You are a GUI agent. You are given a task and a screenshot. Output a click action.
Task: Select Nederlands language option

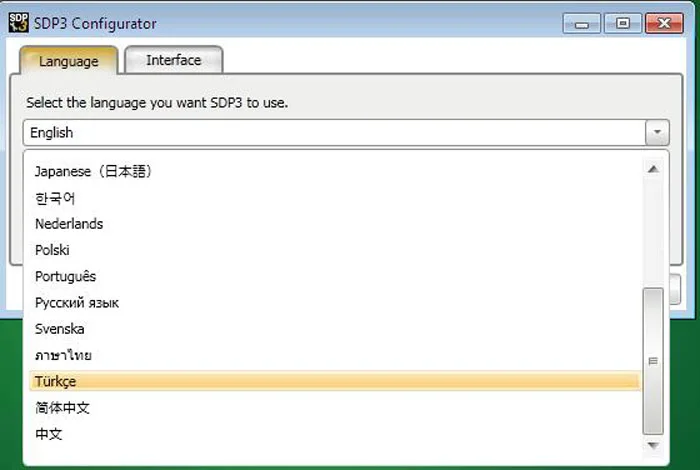click(335, 224)
